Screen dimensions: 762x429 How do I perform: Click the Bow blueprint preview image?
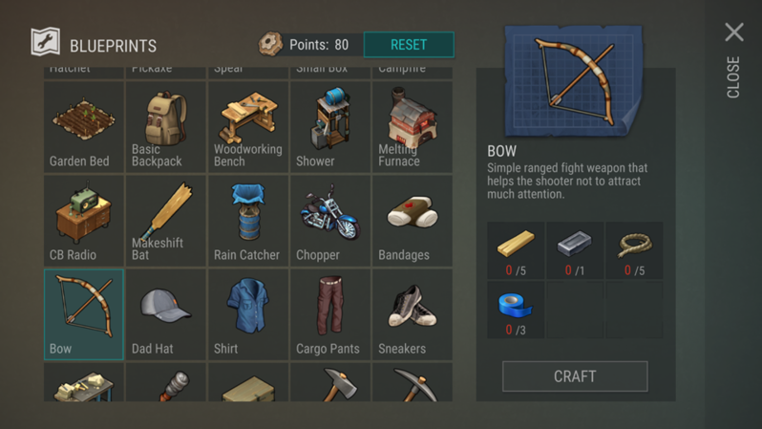click(x=574, y=81)
